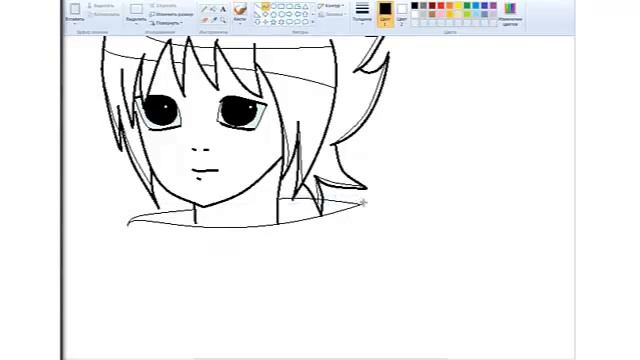Open the line Thickness (Толщина) dropdown
Viewport: 640px width, 360px height.
pyautogui.click(x=362, y=13)
